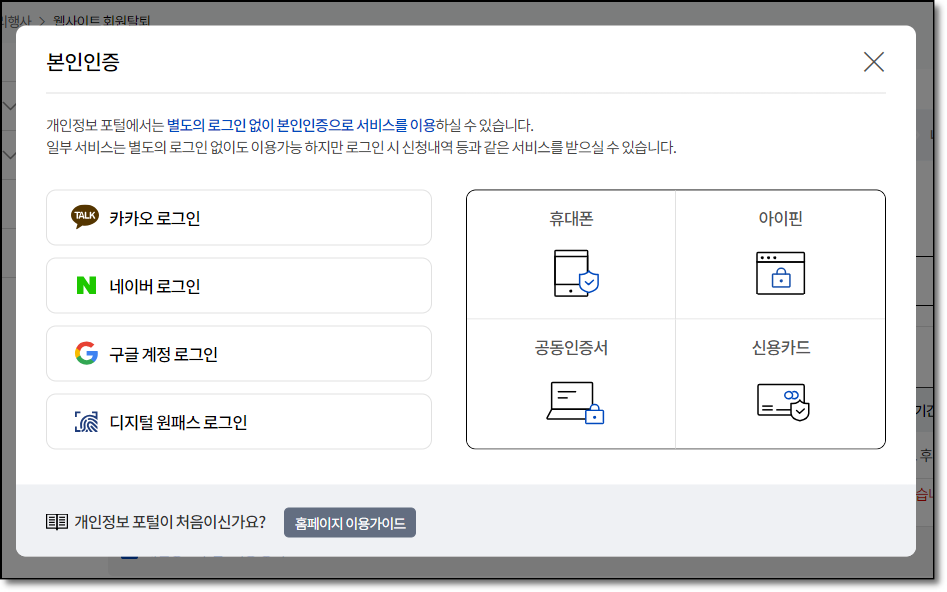Screen dimensions: 947x592
Task: Choose 신용카드 as verification method
Action: 781,382
